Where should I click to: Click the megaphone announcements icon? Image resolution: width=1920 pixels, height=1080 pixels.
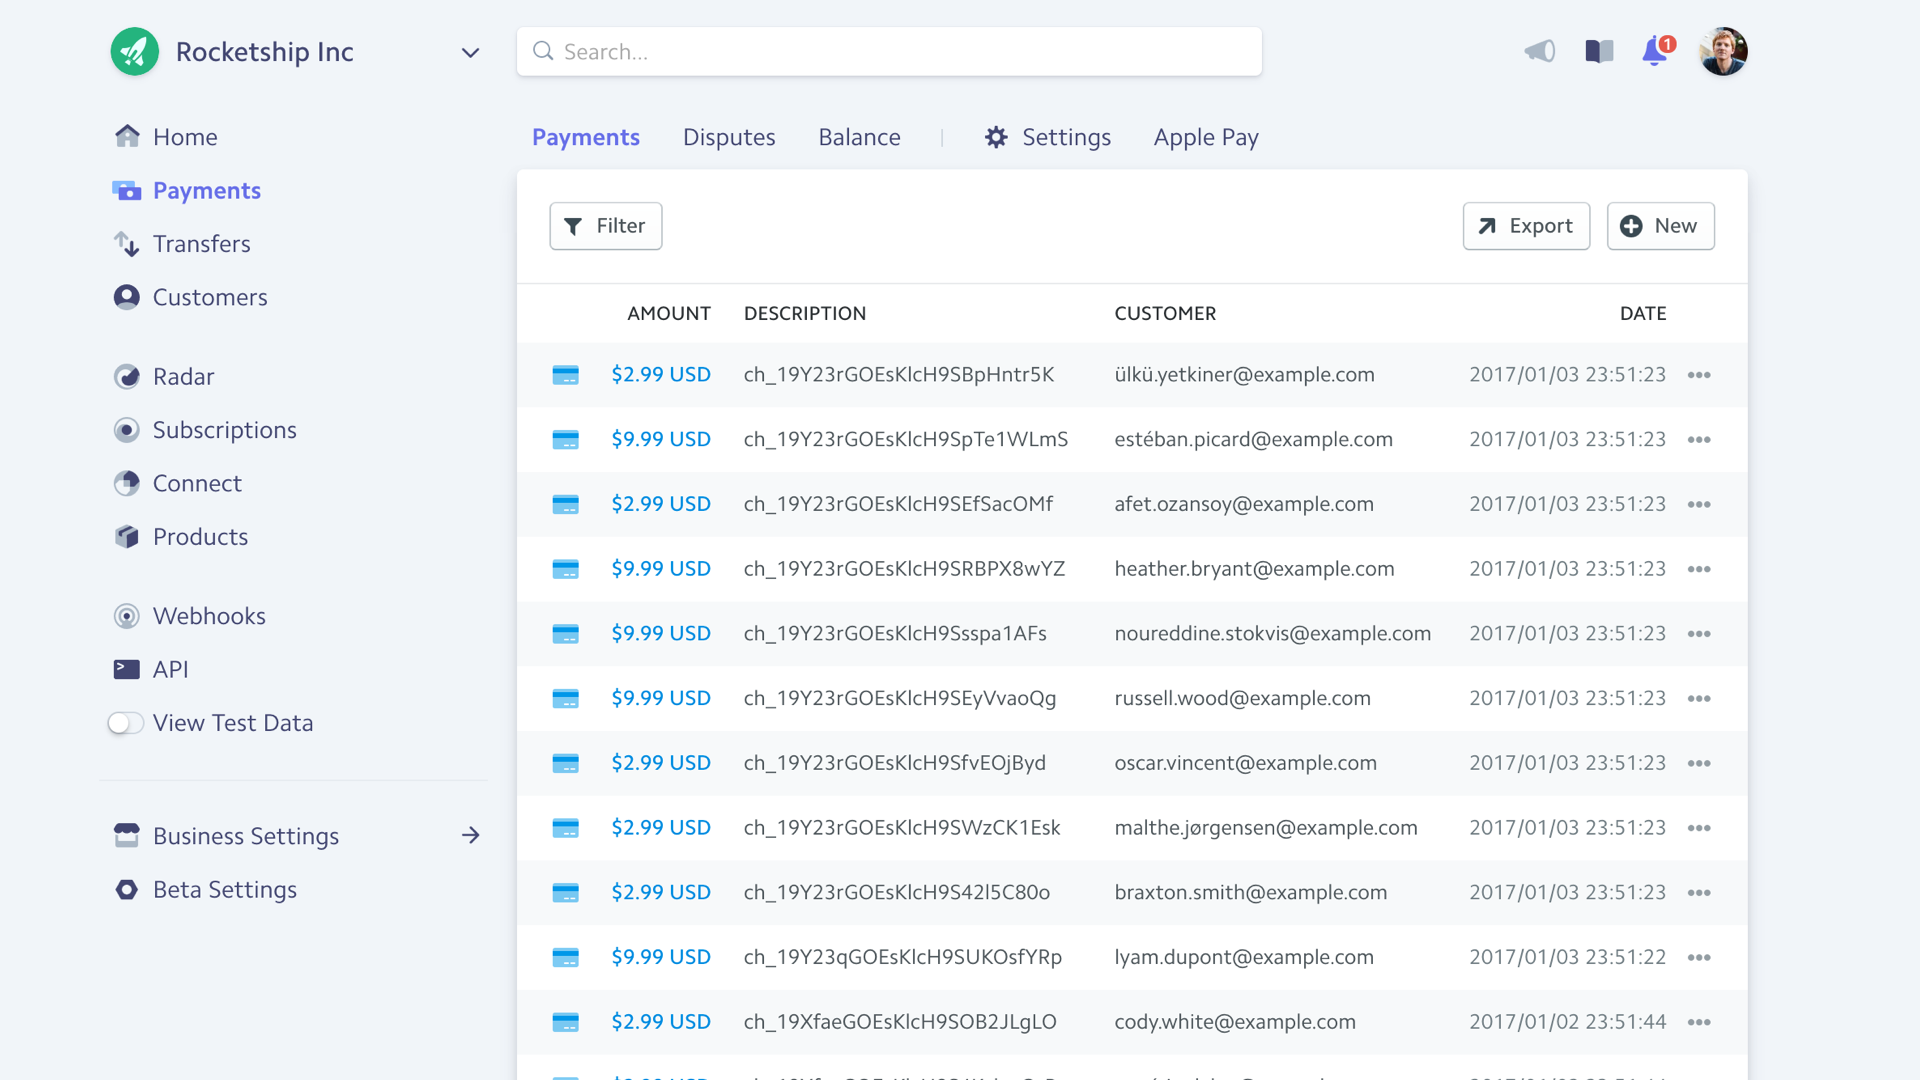1539,51
